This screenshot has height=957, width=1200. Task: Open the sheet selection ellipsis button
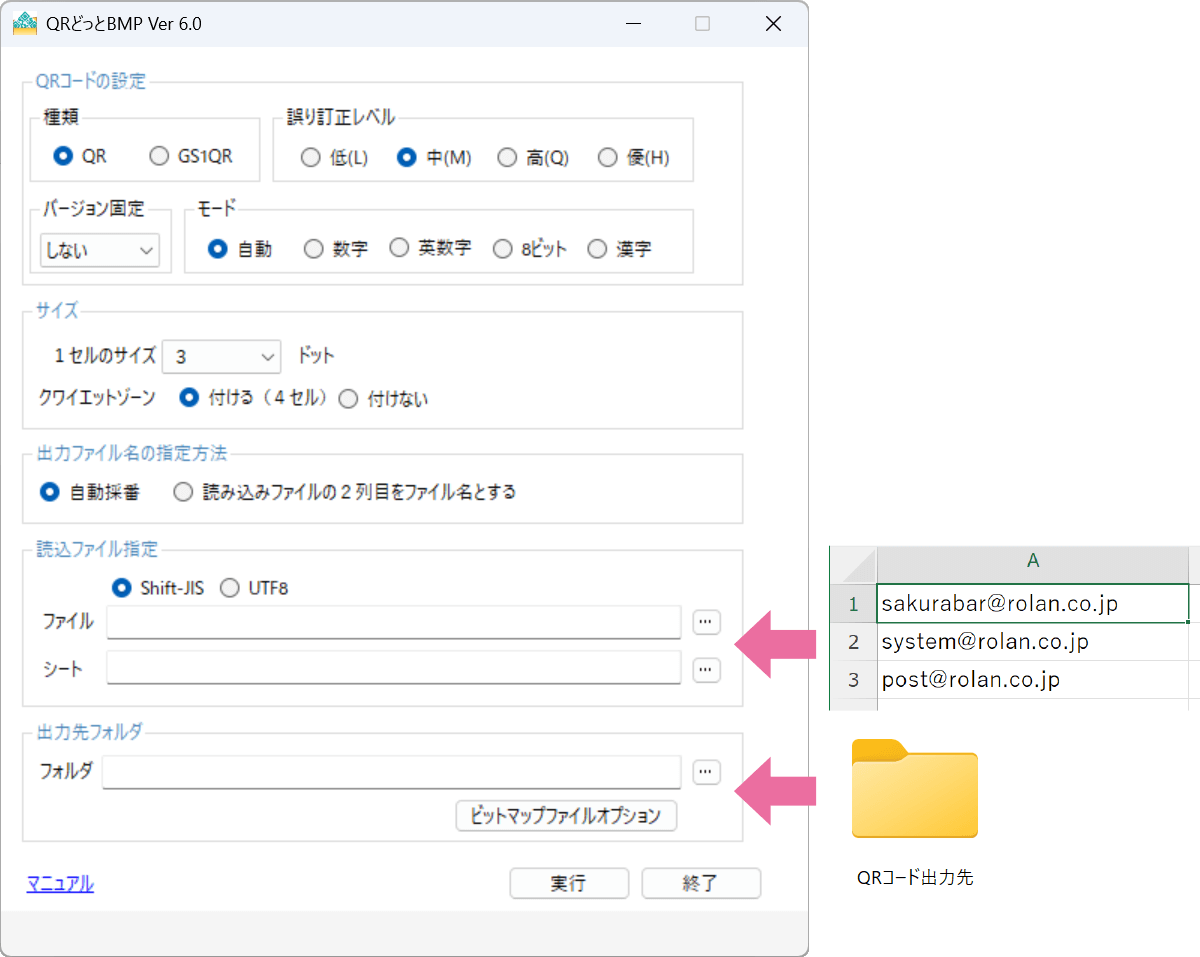coord(706,670)
